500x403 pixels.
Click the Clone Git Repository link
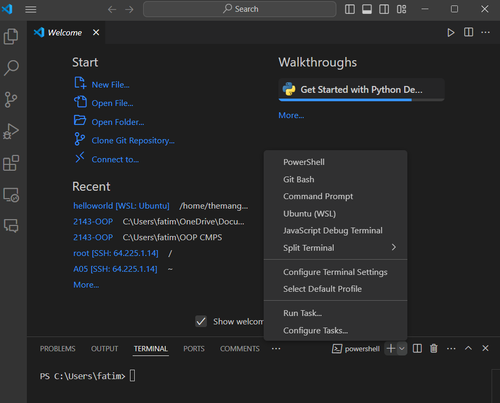click(x=133, y=141)
